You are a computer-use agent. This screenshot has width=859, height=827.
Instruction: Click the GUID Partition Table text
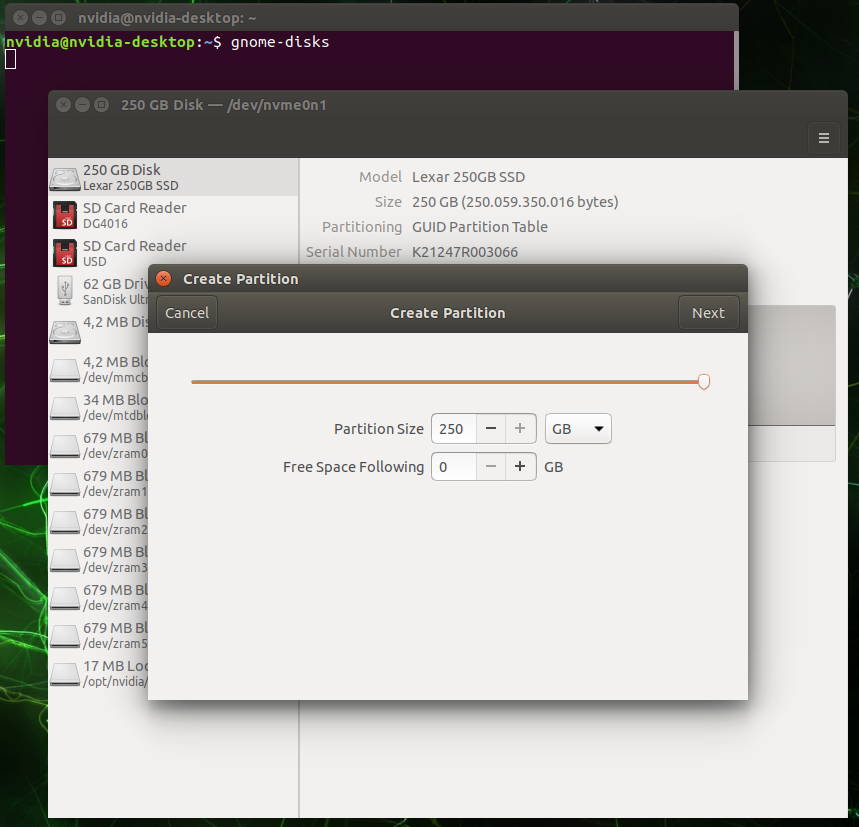tap(479, 227)
